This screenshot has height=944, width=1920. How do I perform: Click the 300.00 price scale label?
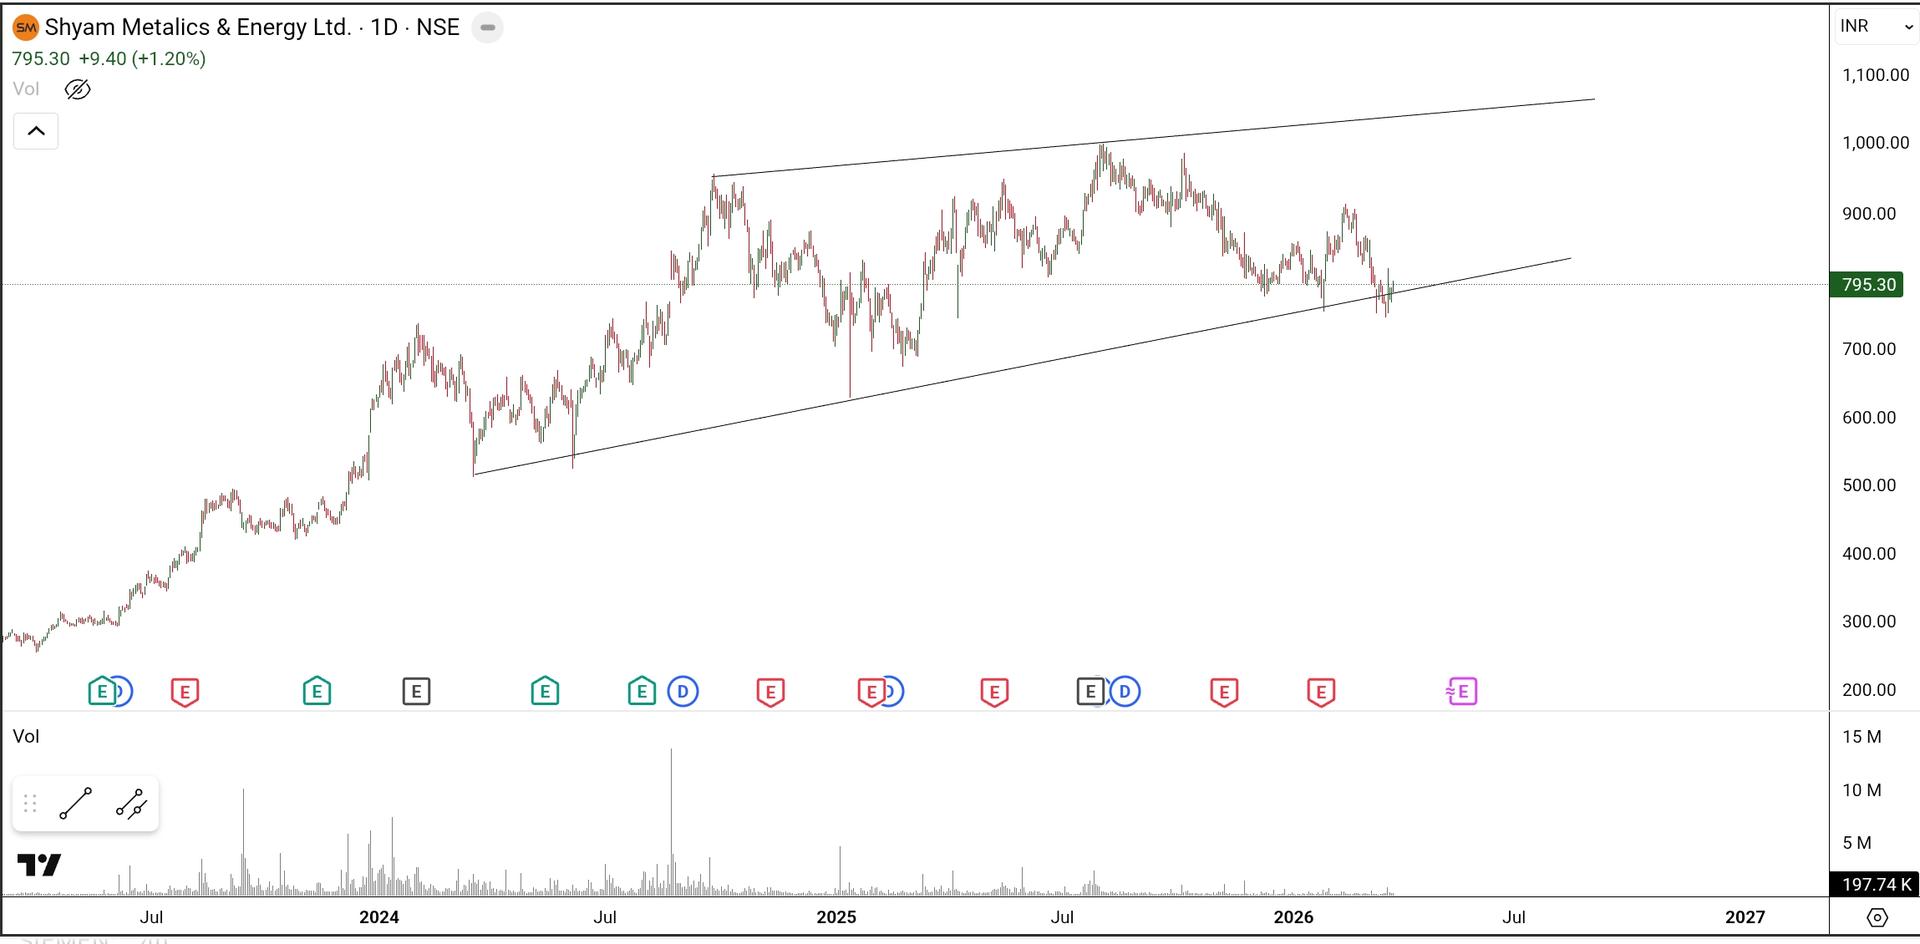click(1869, 621)
